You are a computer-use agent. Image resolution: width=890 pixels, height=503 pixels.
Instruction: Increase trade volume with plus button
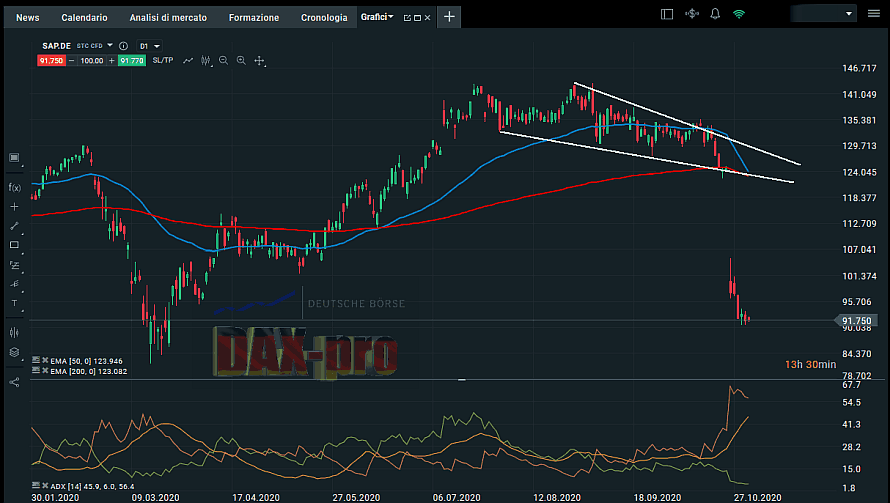point(112,61)
